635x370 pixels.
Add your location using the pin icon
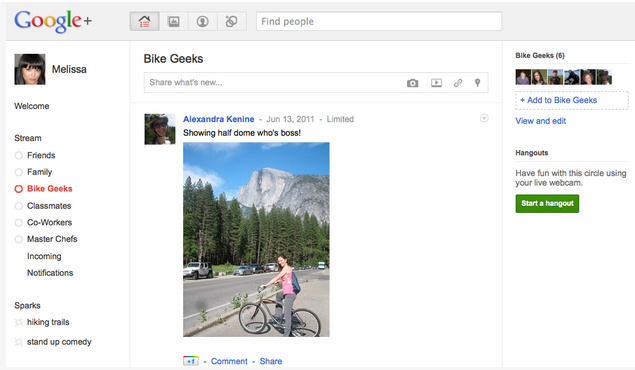(477, 83)
